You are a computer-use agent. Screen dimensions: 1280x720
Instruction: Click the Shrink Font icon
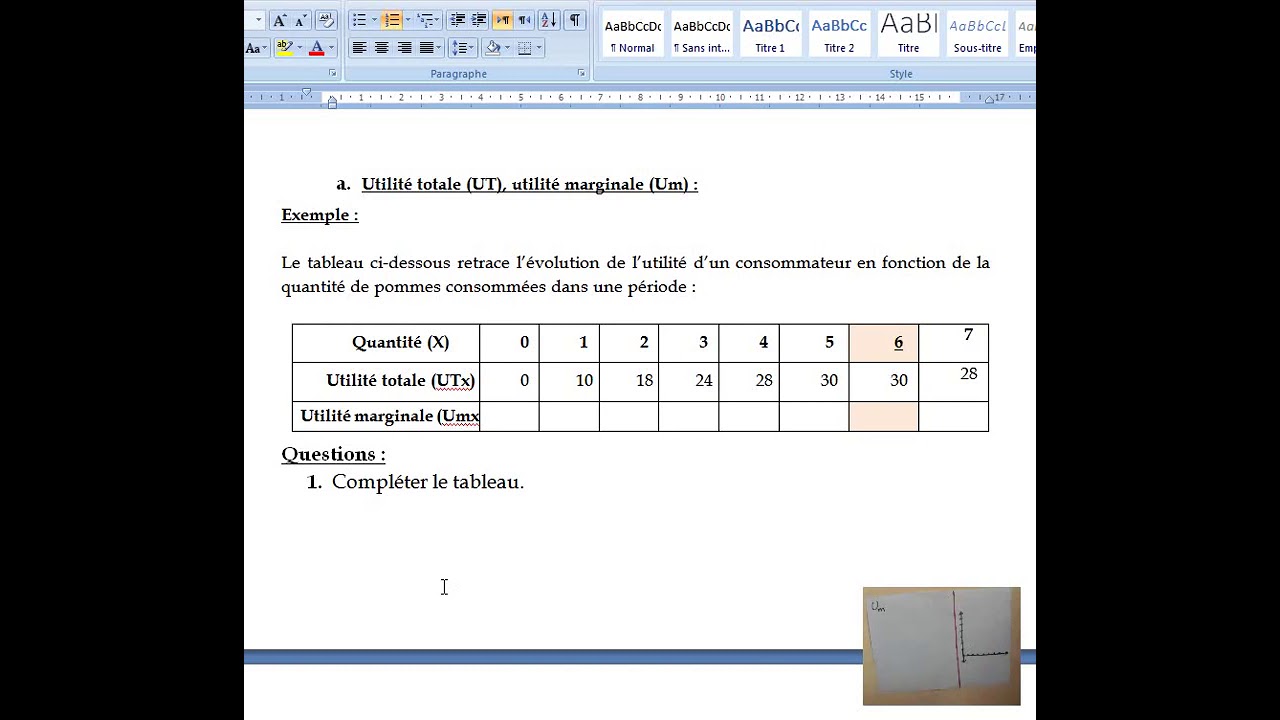(301, 20)
